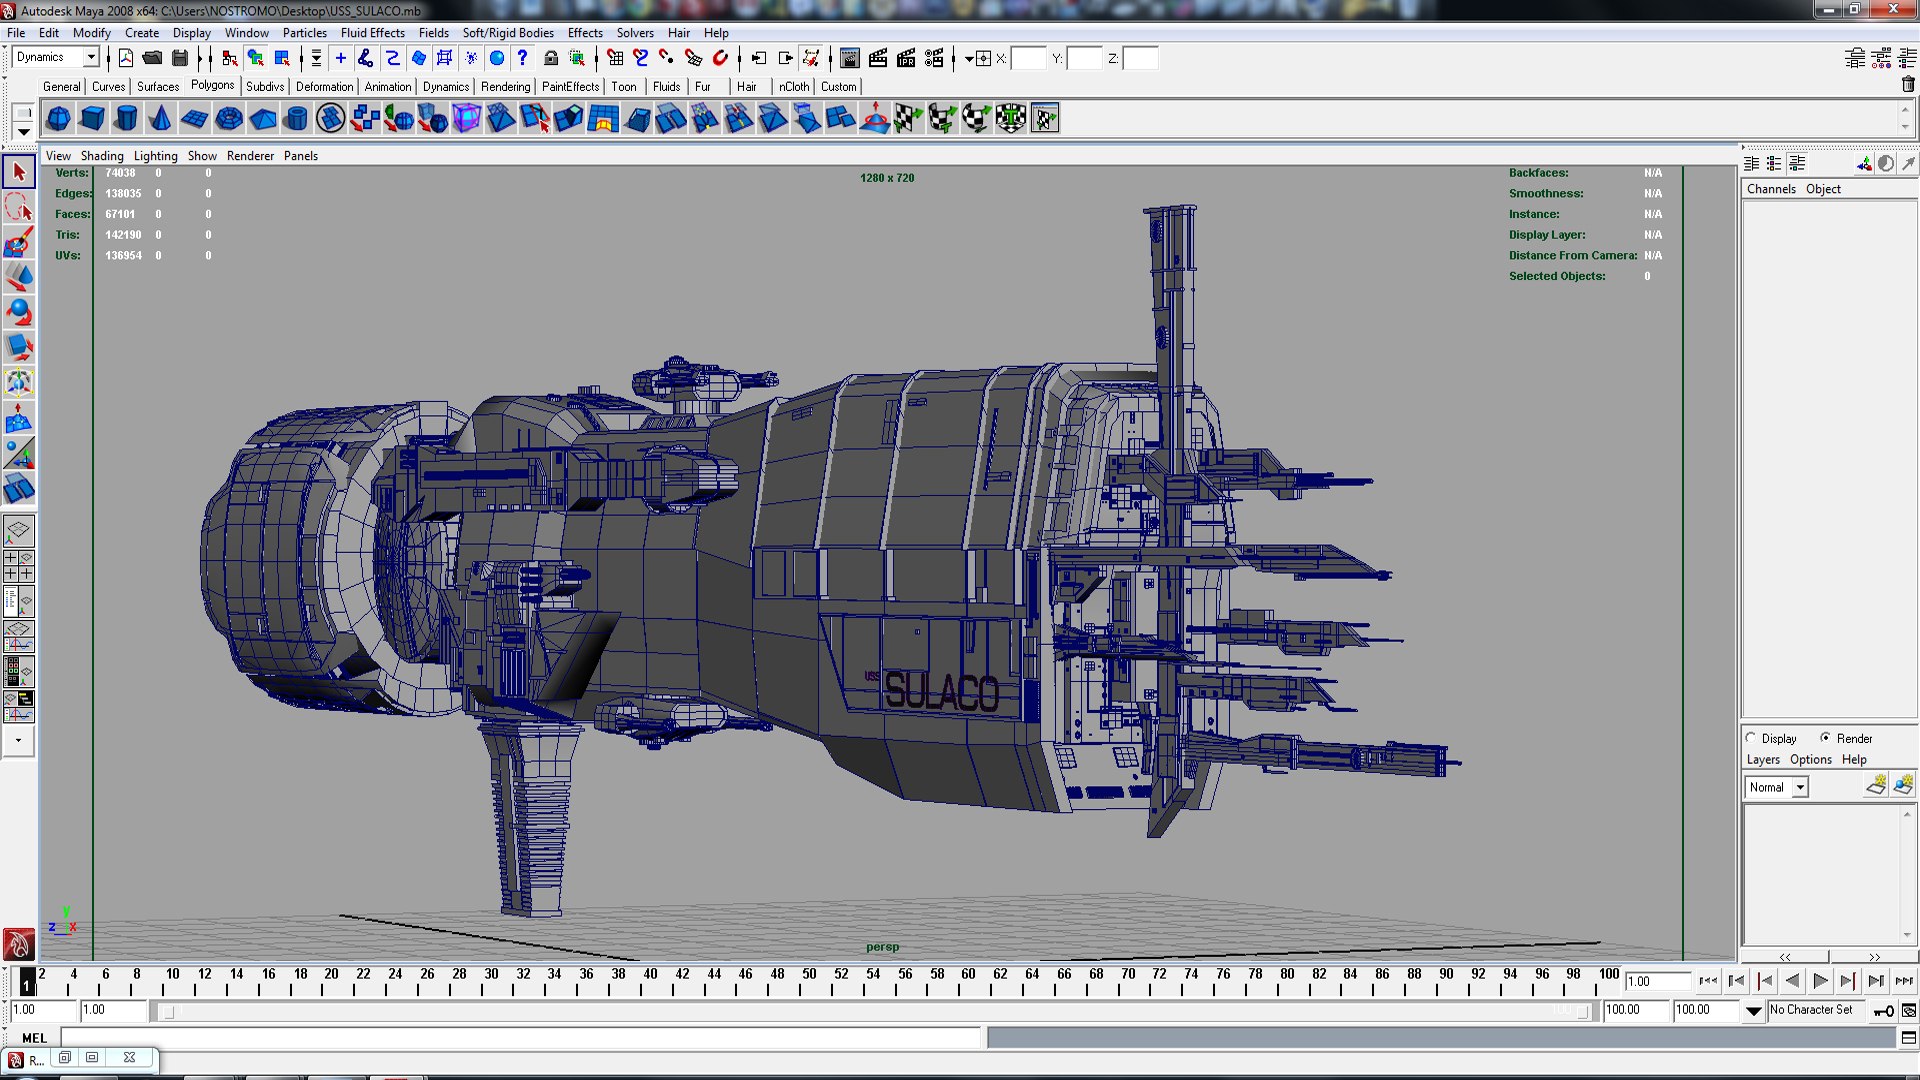Screen dimensions: 1920x1080
Task: Select the Scale tool in toolbox
Action: (x=19, y=348)
